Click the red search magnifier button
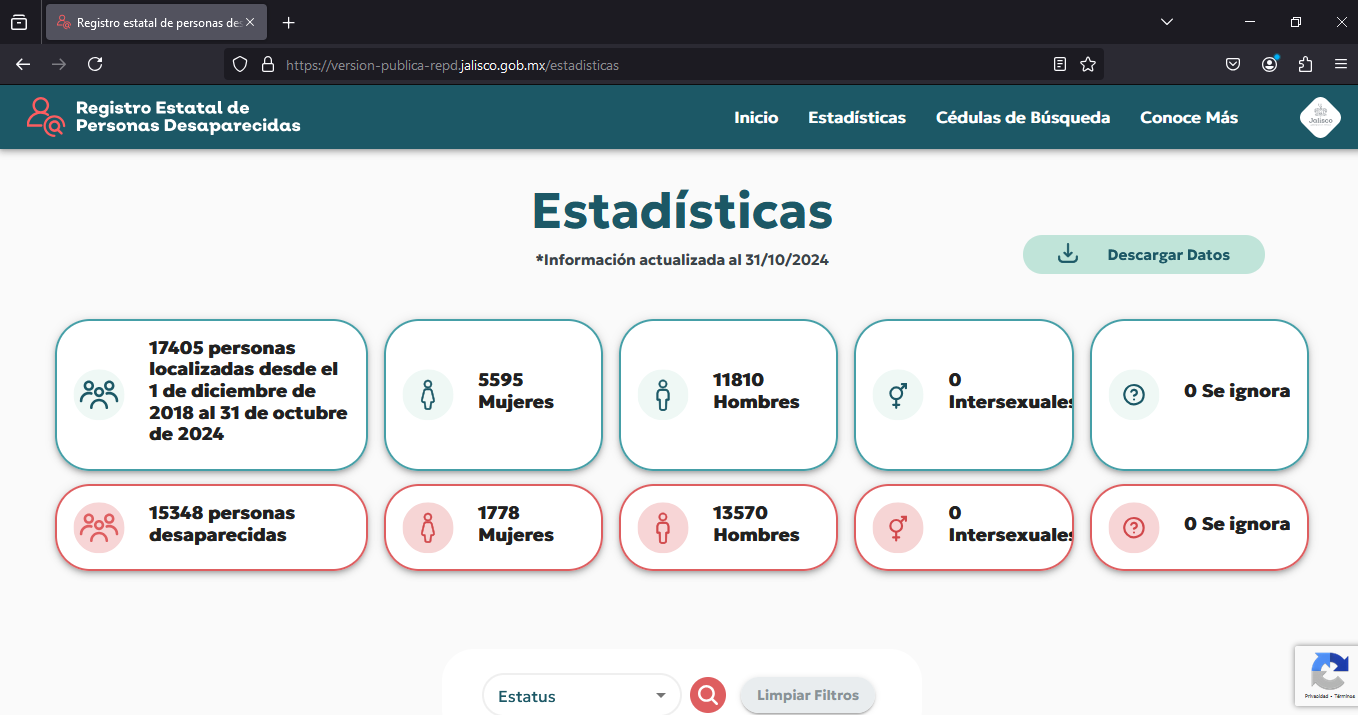This screenshot has height=715, width=1358. tap(708, 695)
